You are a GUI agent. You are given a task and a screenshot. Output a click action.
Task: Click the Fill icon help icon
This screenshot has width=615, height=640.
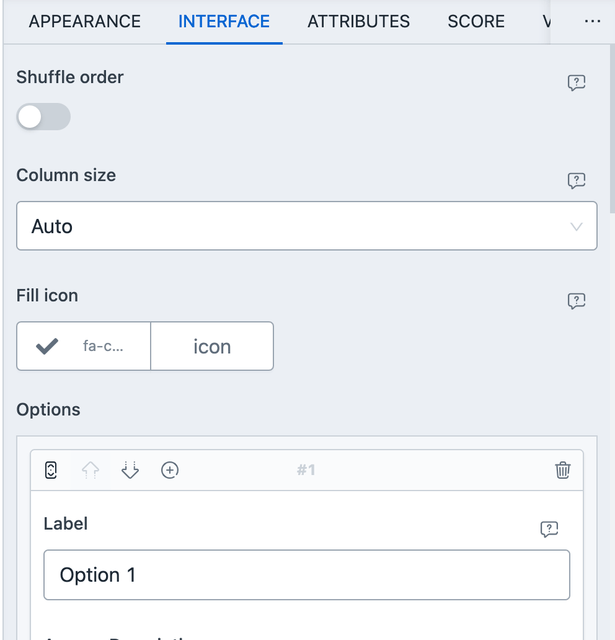[x=576, y=301]
